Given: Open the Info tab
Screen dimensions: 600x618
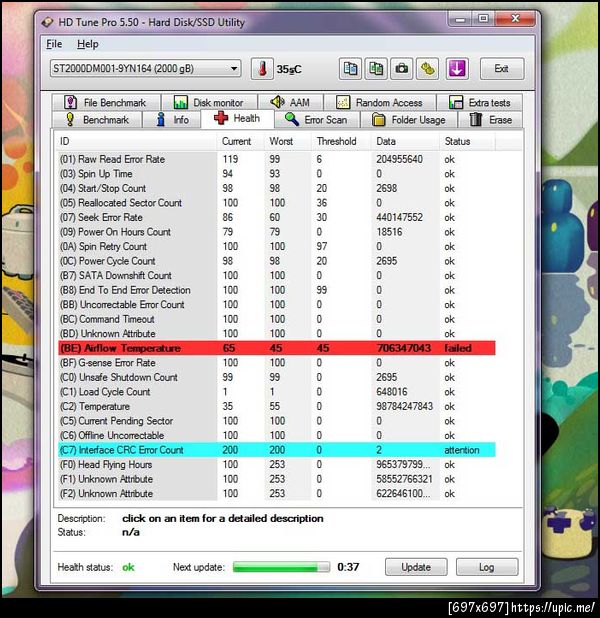Looking at the screenshot, I should click(x=172, y=119).
